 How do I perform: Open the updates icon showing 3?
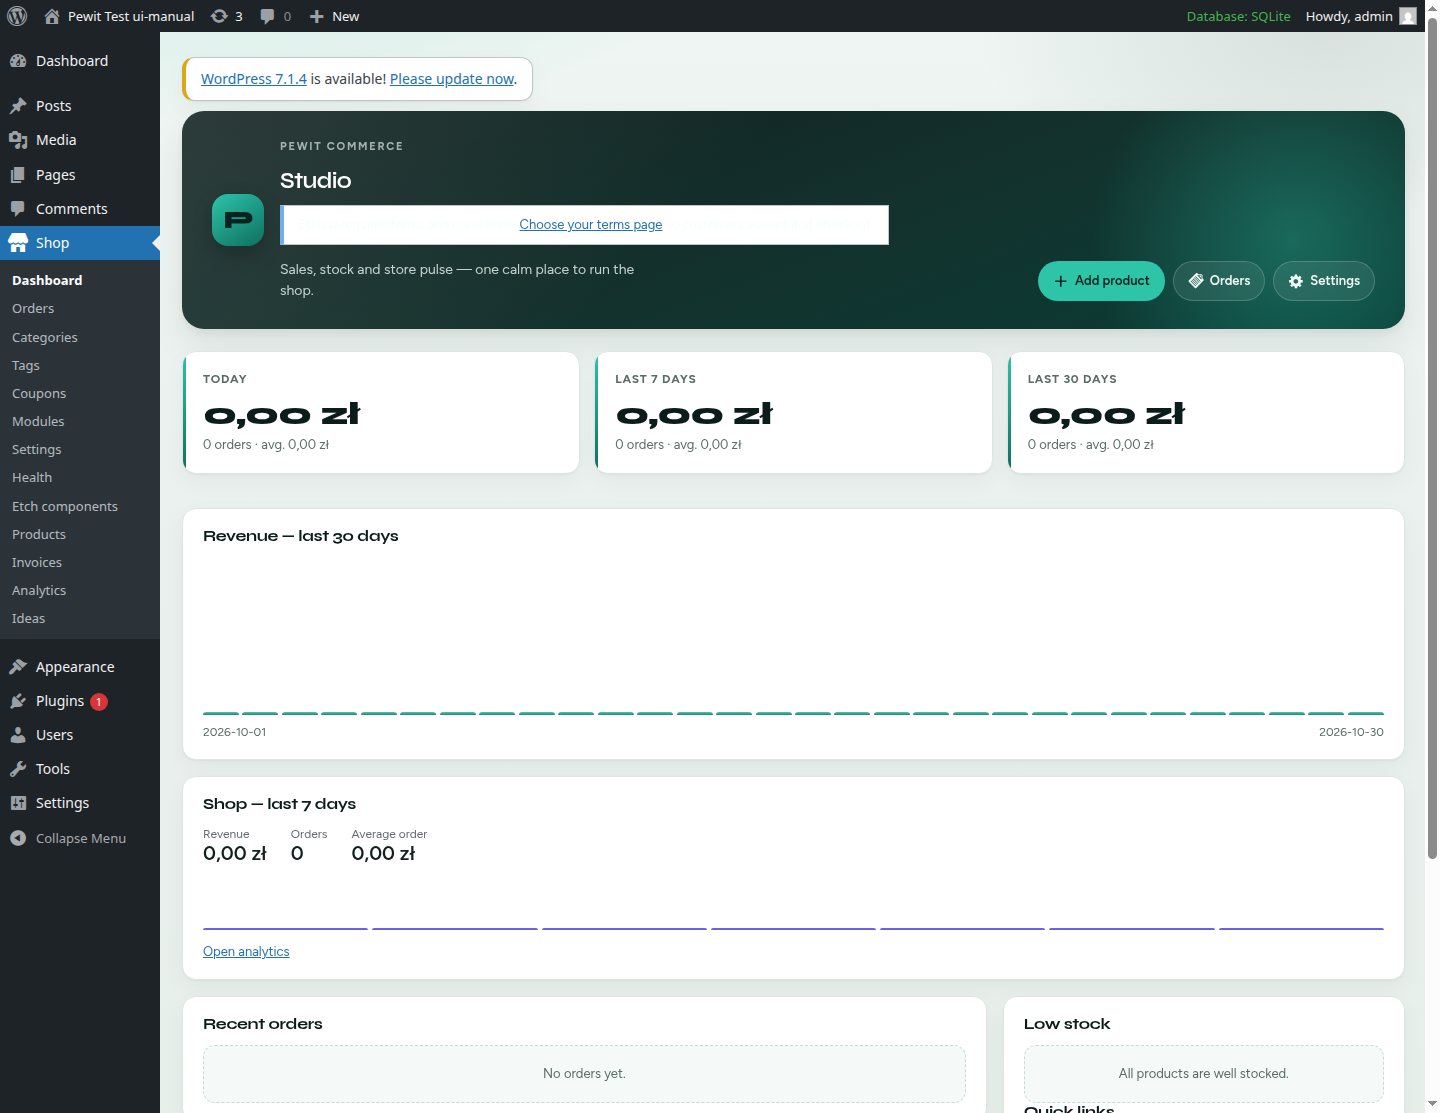click(x=219, y=16)
